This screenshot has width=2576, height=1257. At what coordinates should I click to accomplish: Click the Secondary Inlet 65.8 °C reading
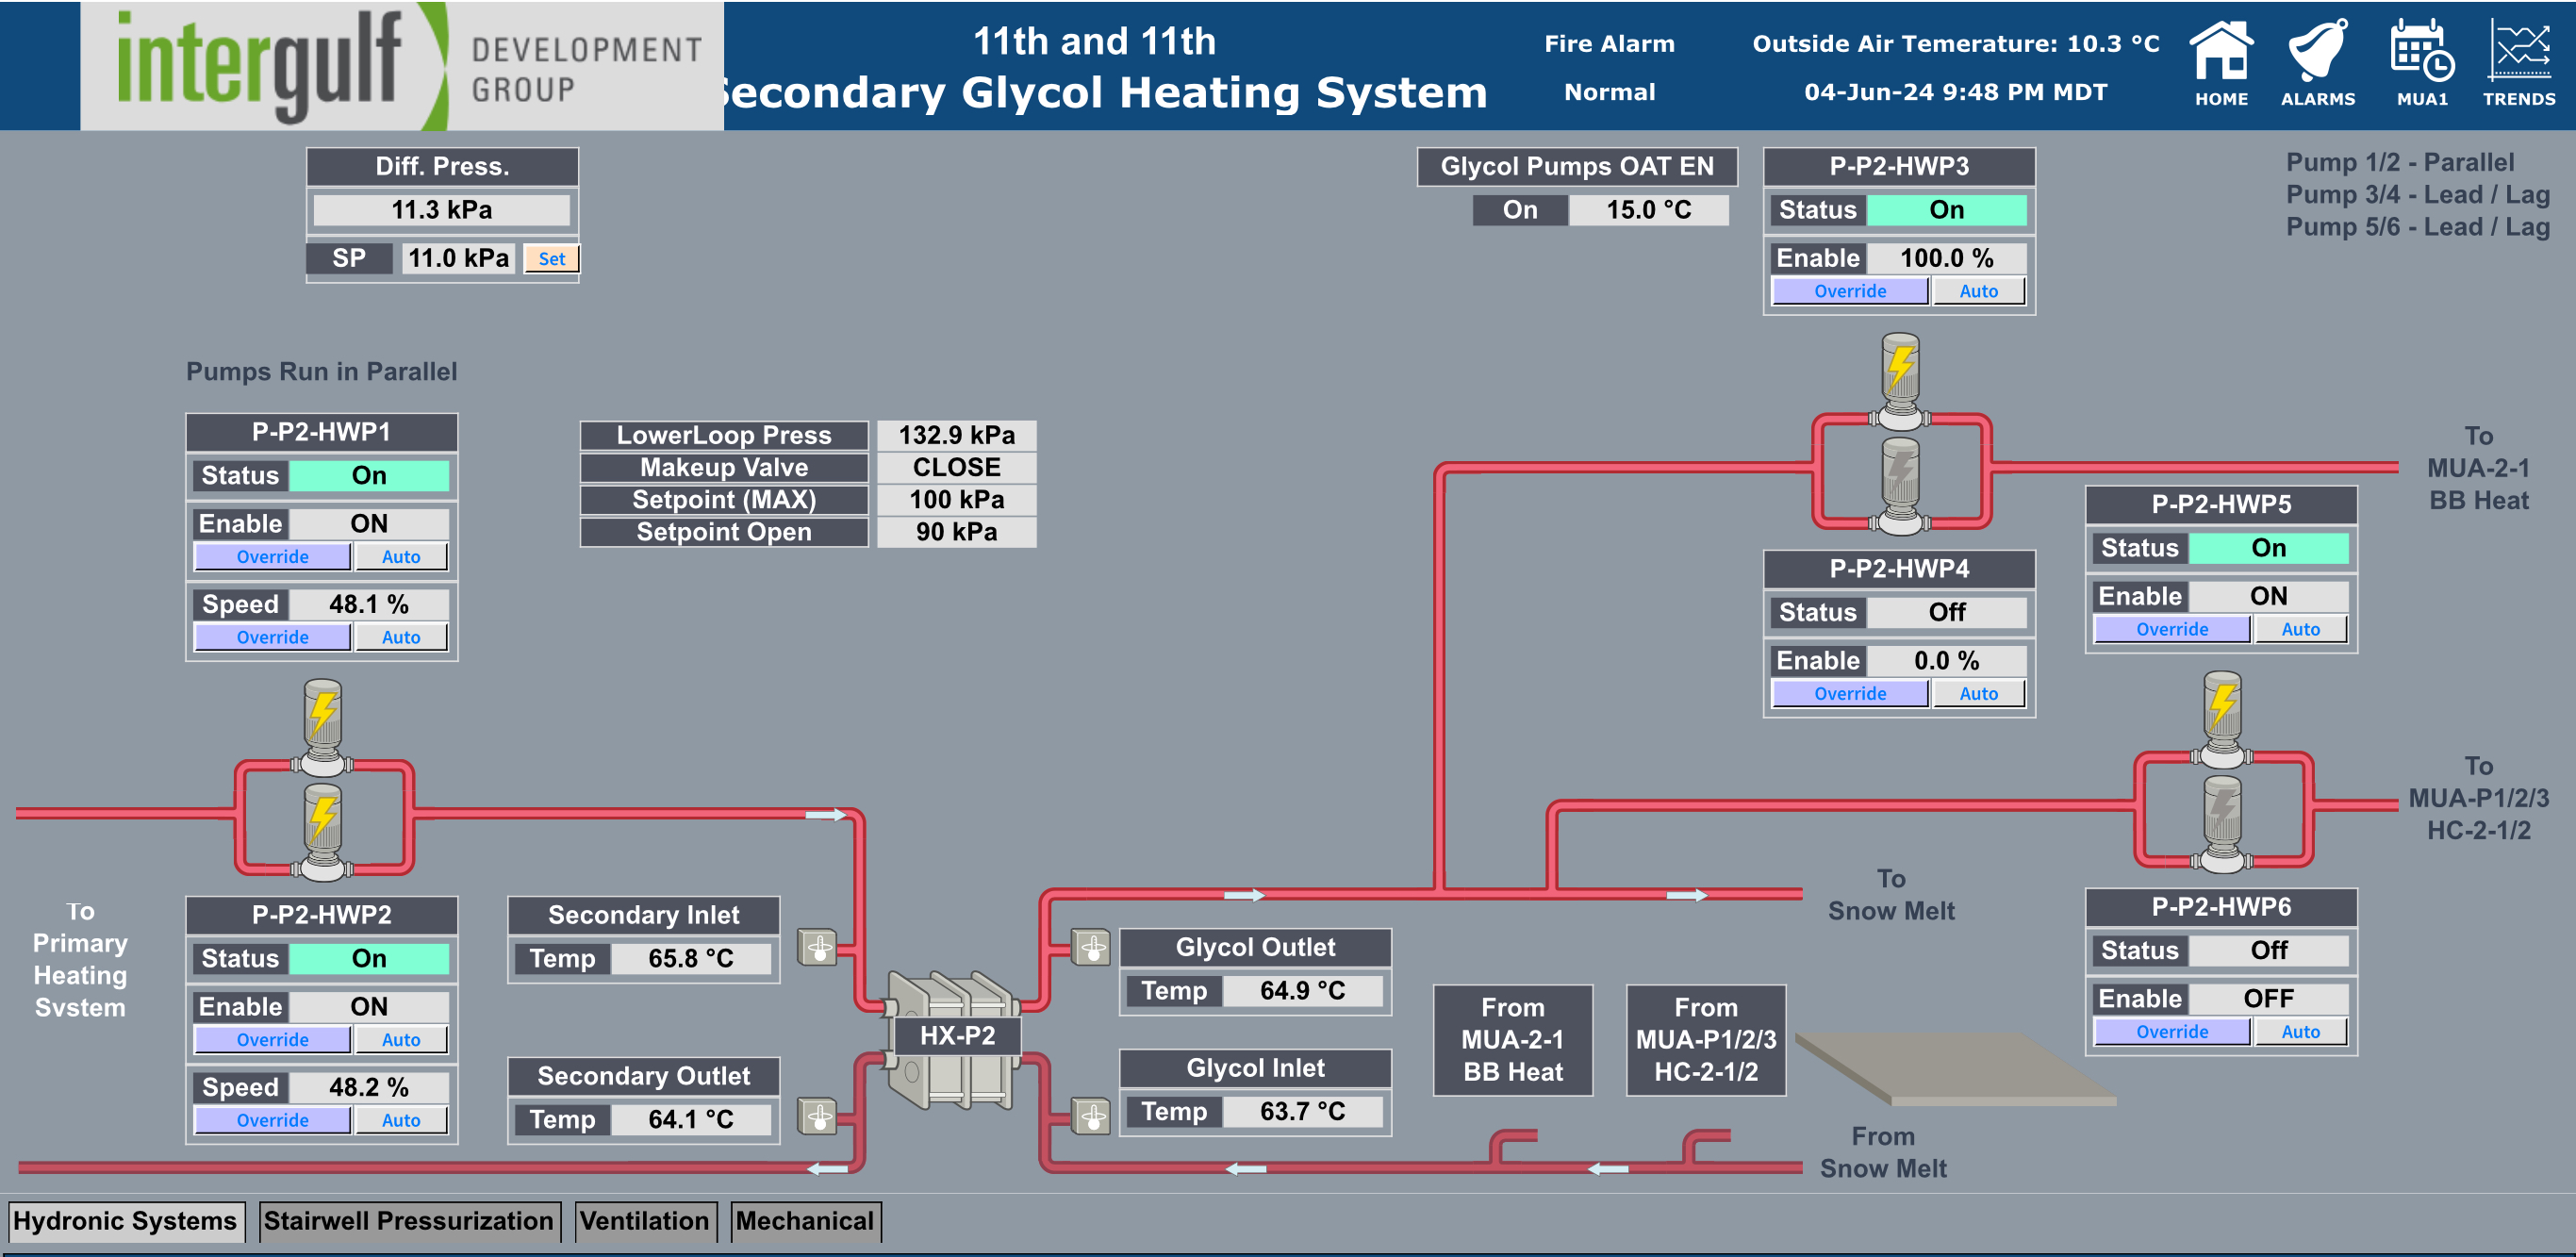(691, 958)
